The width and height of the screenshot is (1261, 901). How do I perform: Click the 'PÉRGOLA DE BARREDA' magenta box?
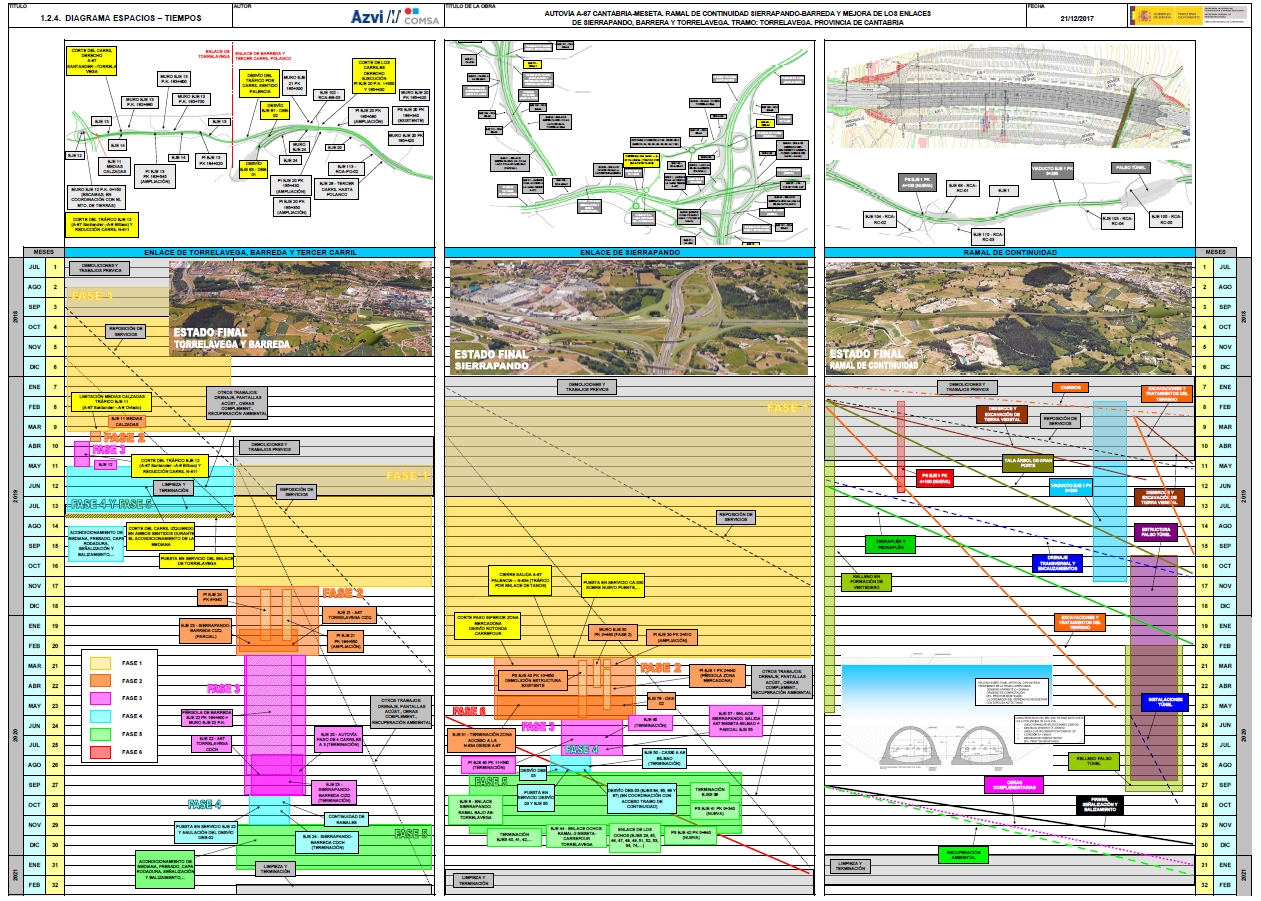208,716
